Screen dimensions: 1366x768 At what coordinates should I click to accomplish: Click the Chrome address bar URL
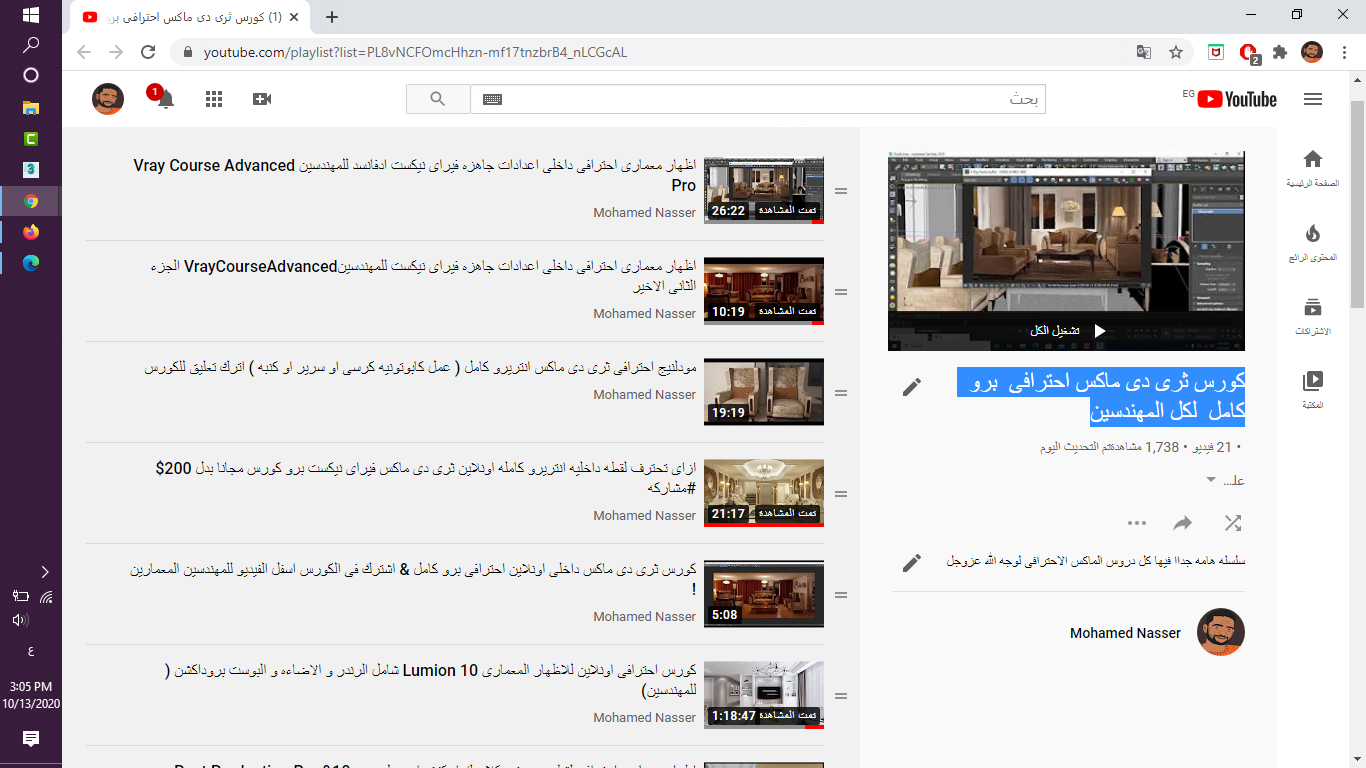coord(415,52)
